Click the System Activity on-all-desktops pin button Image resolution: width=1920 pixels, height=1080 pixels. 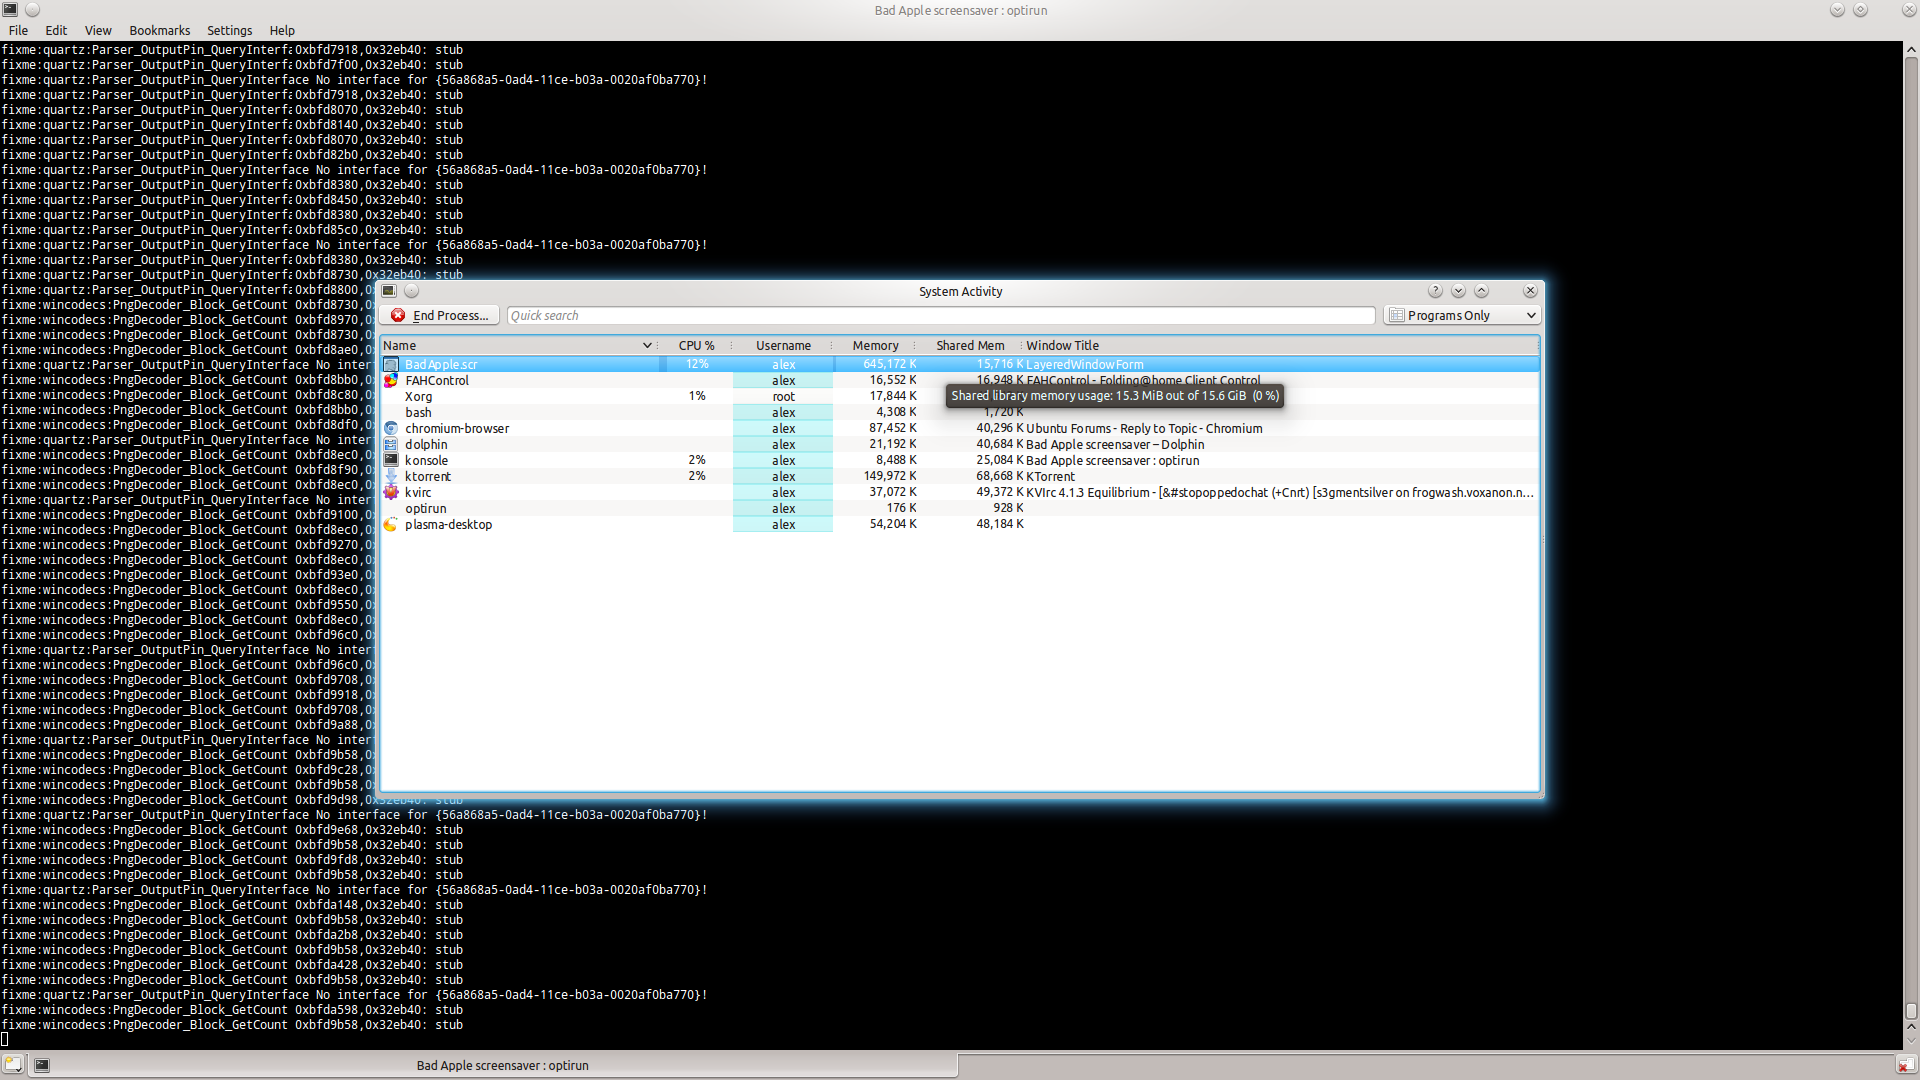[411, 291]
